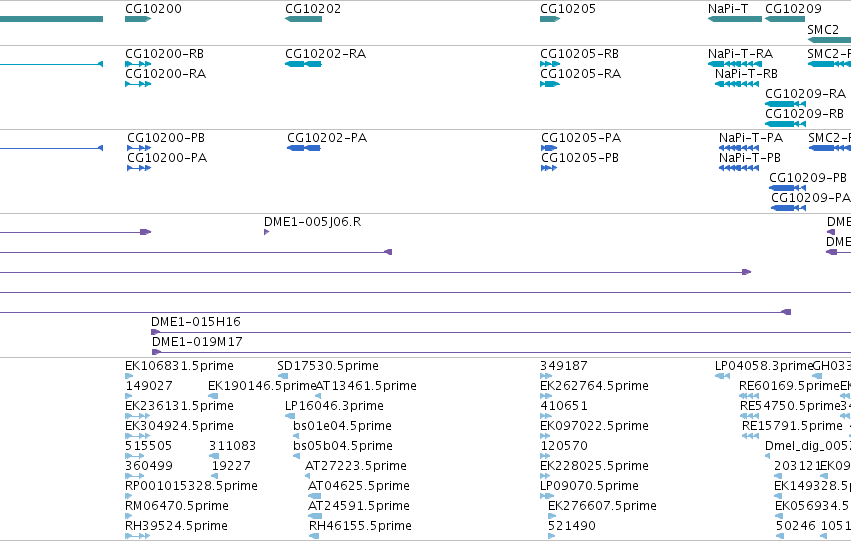
Task: Click the CG10202 gene label
Action: click(x=313, y=9)
